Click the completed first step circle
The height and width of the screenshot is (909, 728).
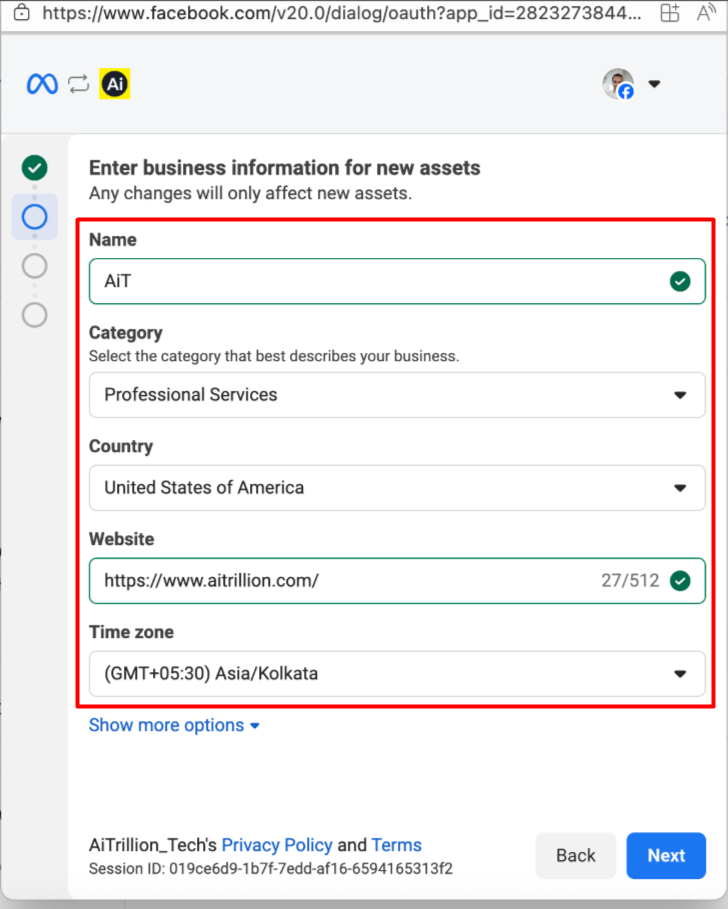[x=35, y=168]
